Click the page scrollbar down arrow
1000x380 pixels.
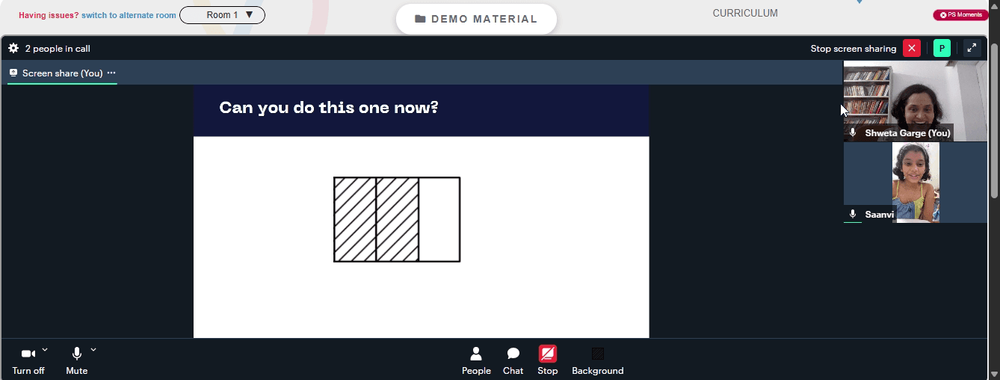(x=994, y=374)
